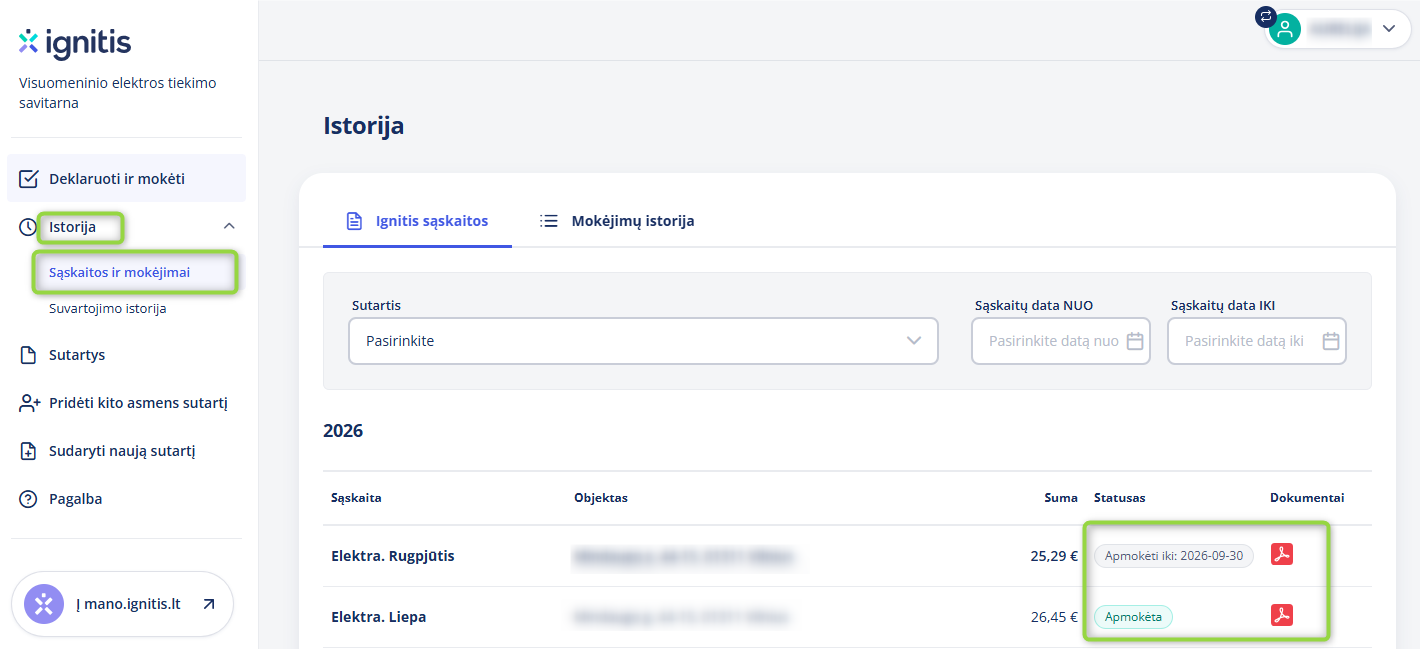The image size is (1420, 649).
Task: Download PDF for Elektra. Rugpjūtis invoice
Action: click(x=1282, y=554)
